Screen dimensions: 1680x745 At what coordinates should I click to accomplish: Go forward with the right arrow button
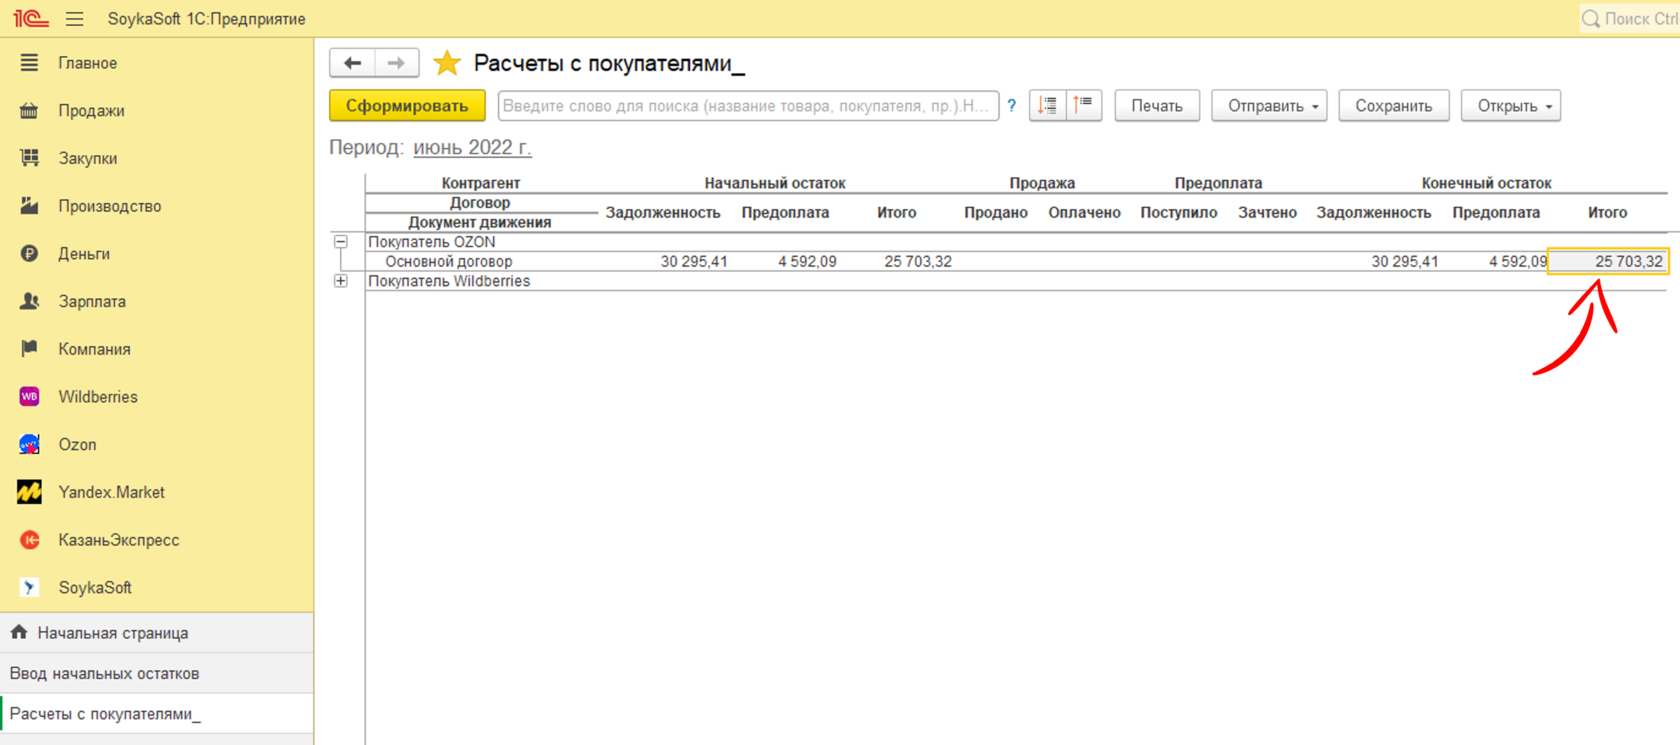(x=397, y=63)
